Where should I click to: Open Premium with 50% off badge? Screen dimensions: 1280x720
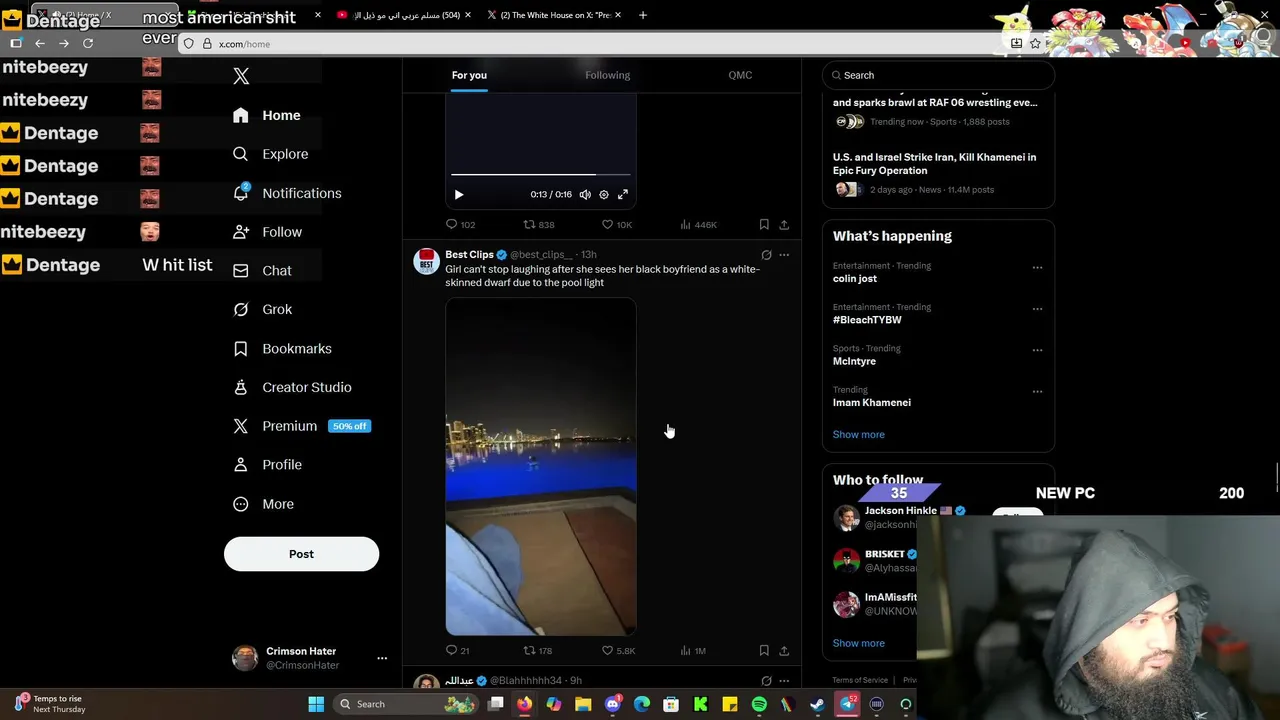tap(301, 426)
